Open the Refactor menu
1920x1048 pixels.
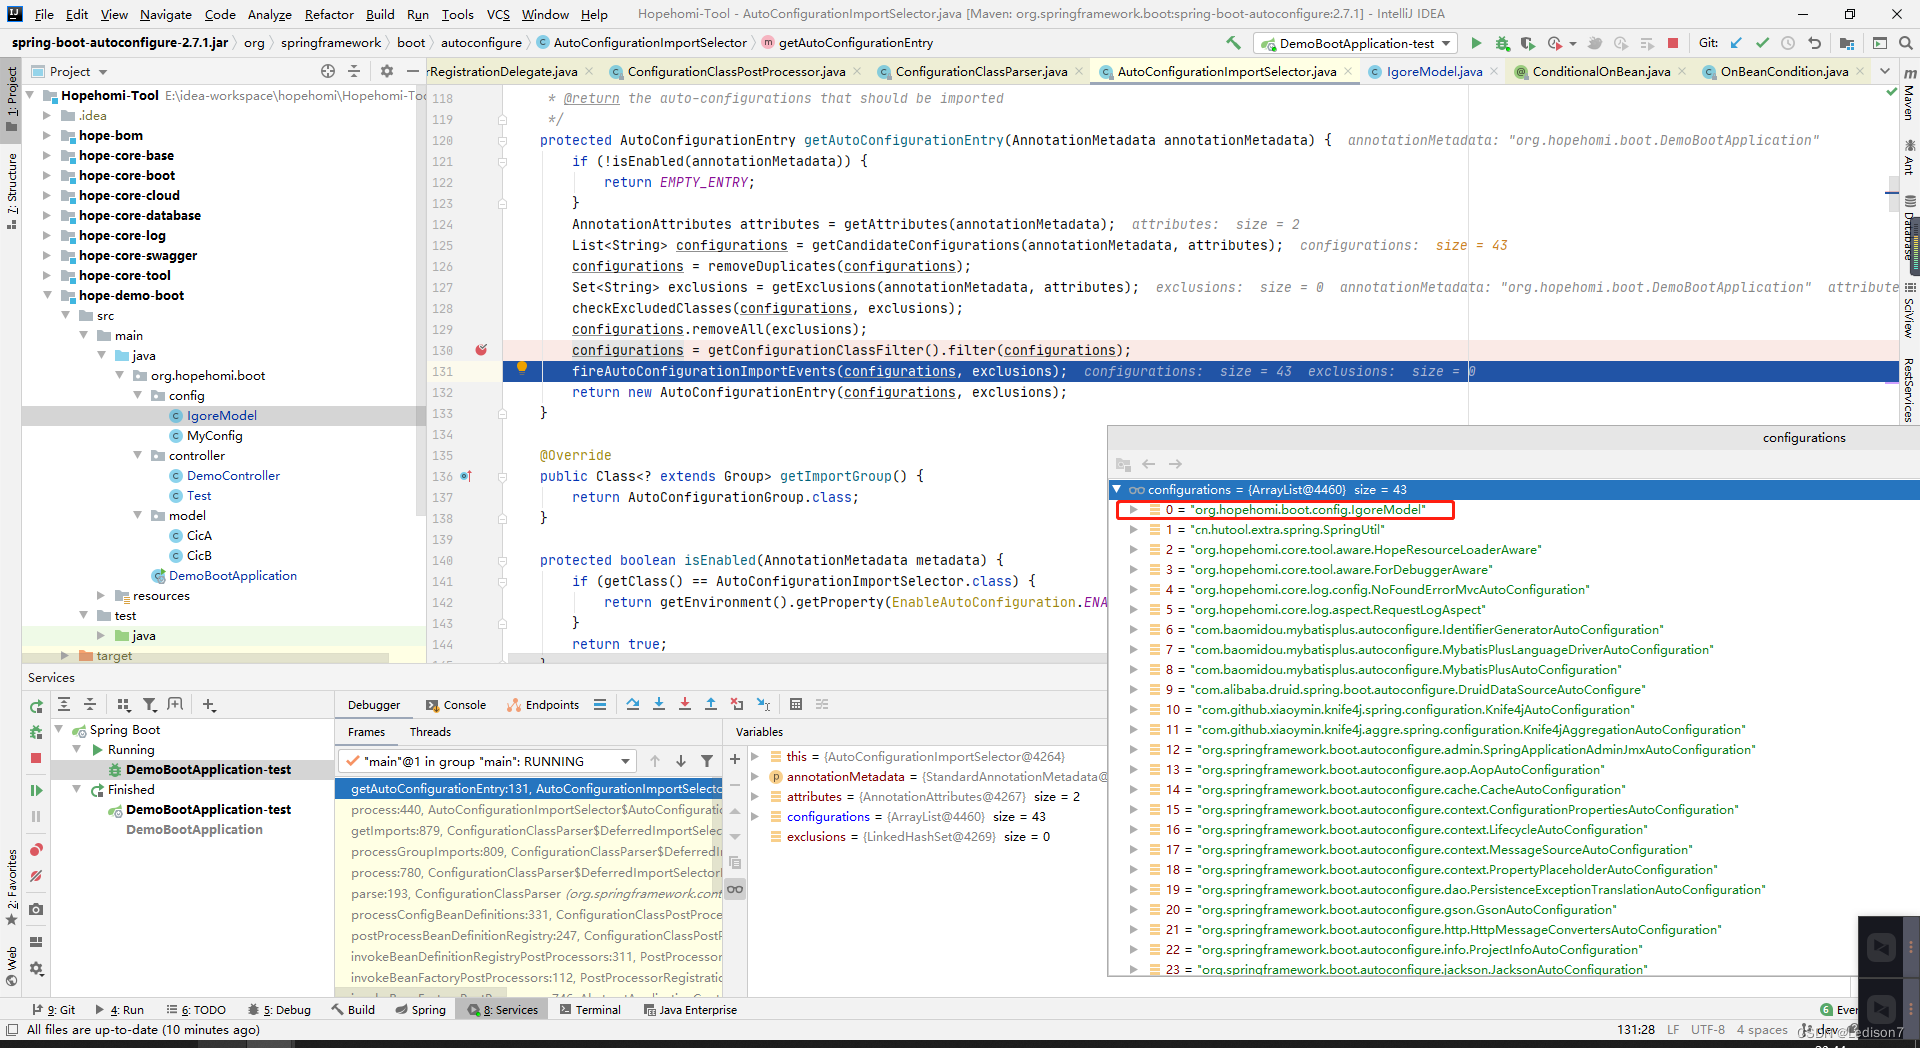pyautogui.click(x=329, y=14)
